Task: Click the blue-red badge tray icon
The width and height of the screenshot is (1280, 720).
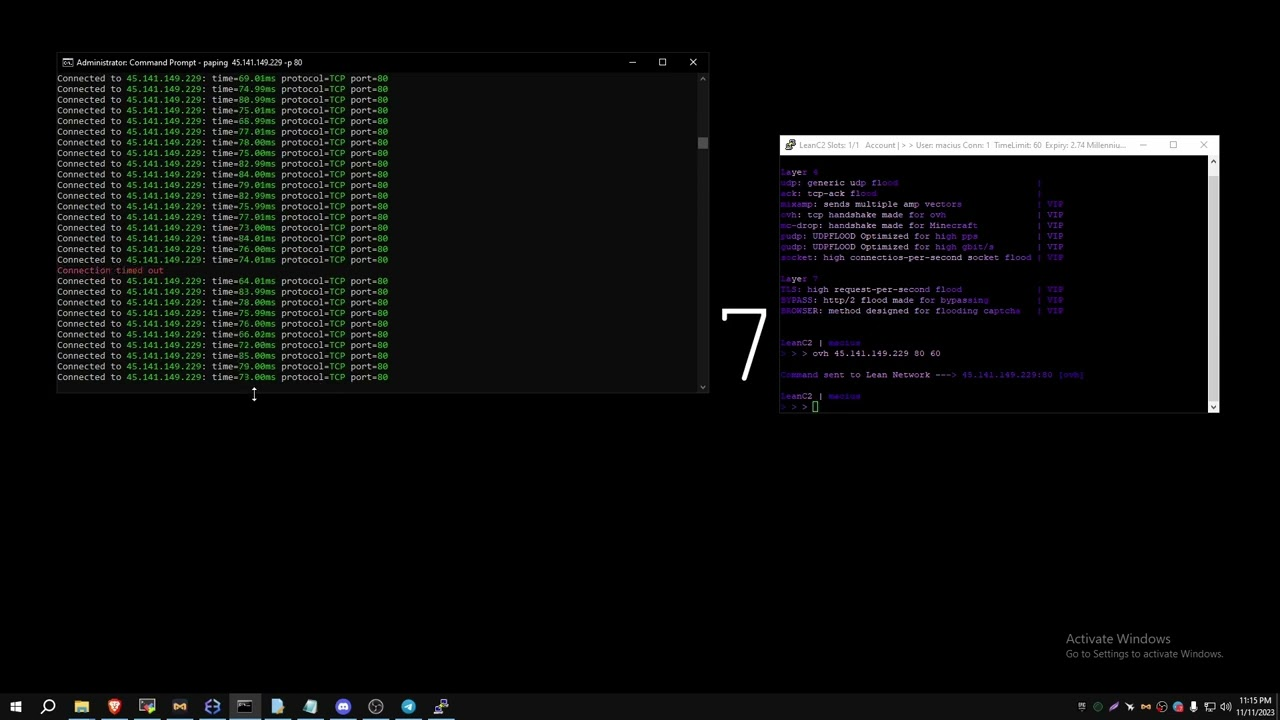Action: coord(1178,707)
